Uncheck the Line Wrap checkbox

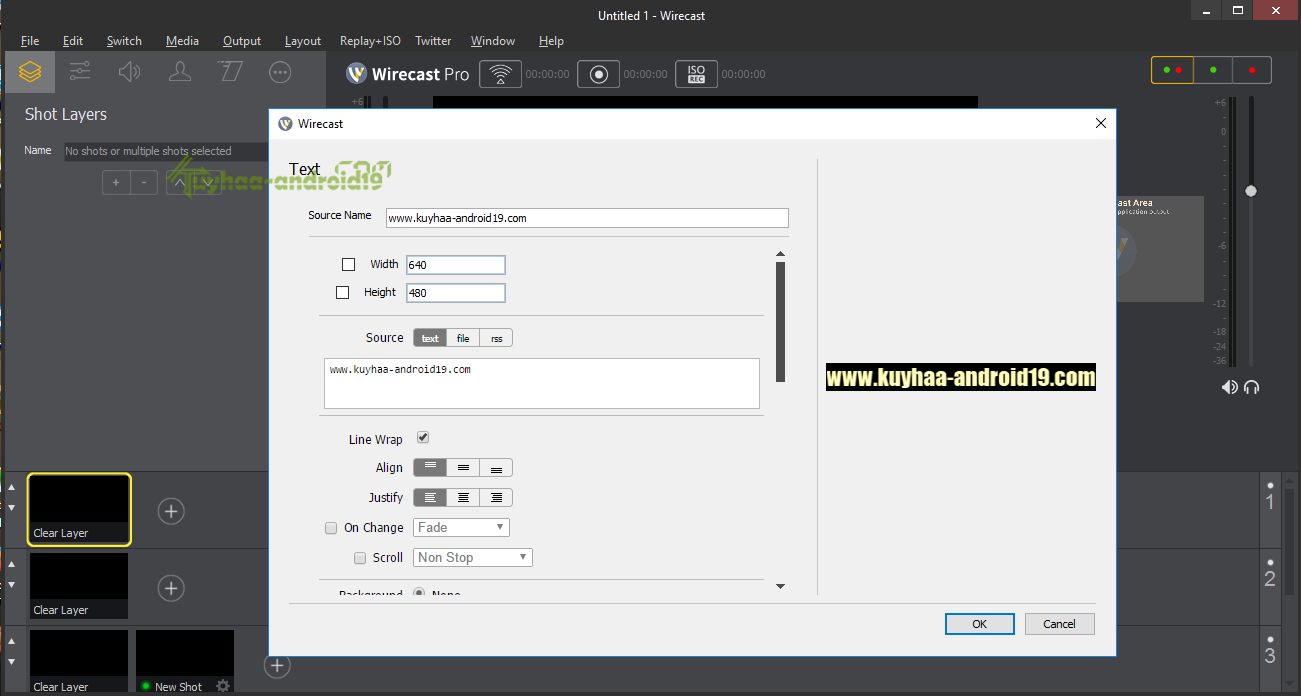423,438
